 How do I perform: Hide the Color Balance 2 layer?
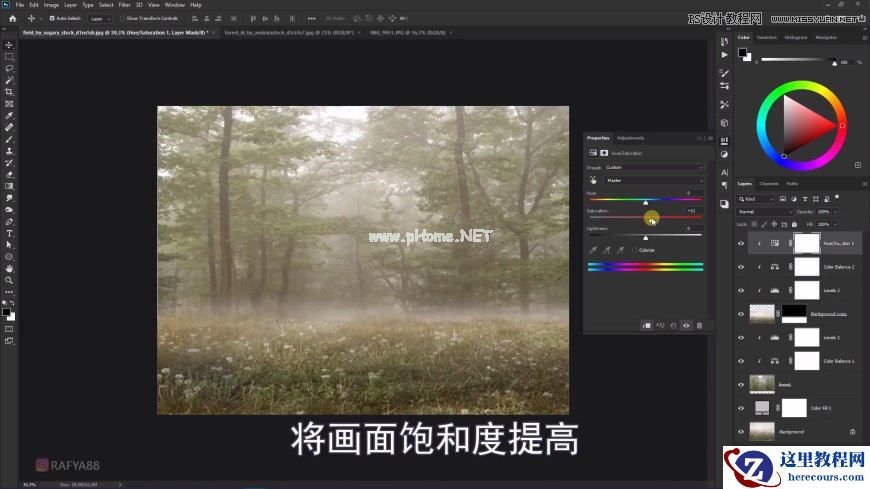(741, 267)
